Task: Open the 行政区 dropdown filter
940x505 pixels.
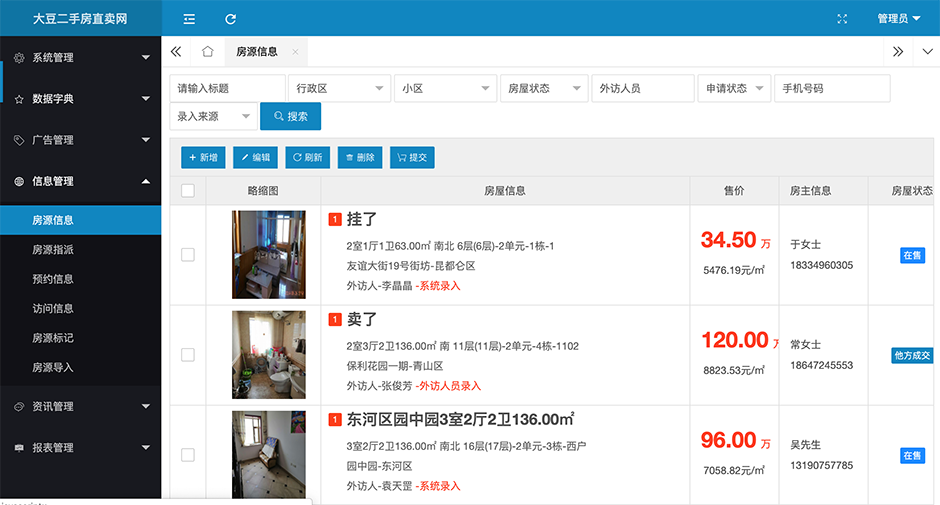Action: click(339, 89)
